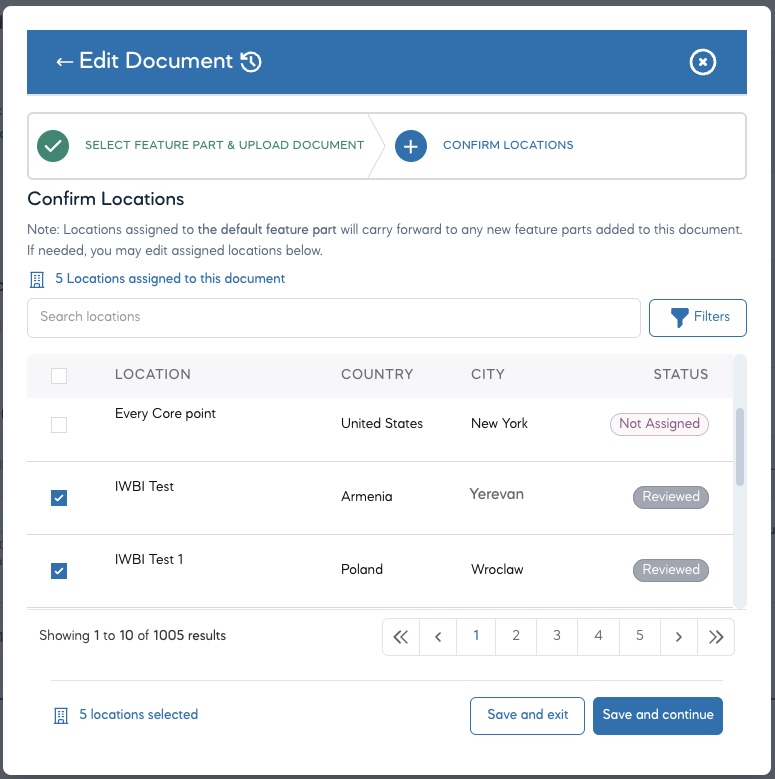Close the Edit Document dialog
Viewport: 775px width, 779px height.
(702, 62)
